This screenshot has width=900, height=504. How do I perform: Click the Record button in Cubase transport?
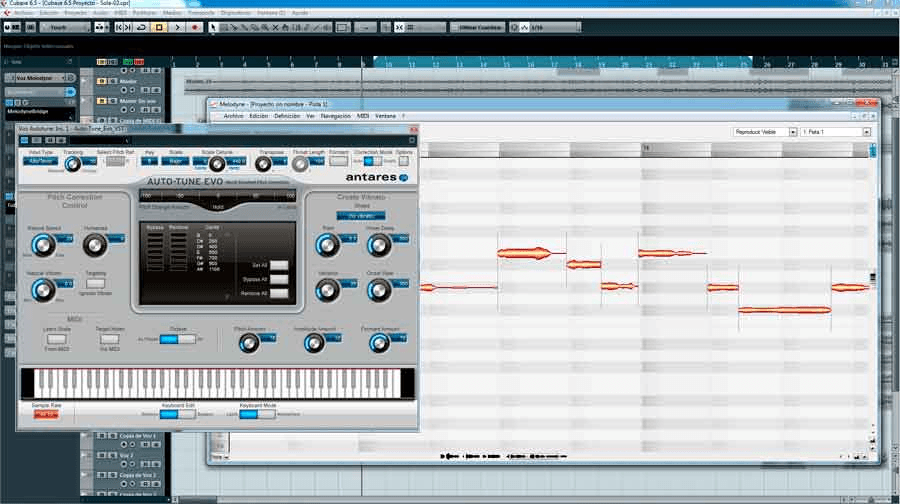point(195,27)
